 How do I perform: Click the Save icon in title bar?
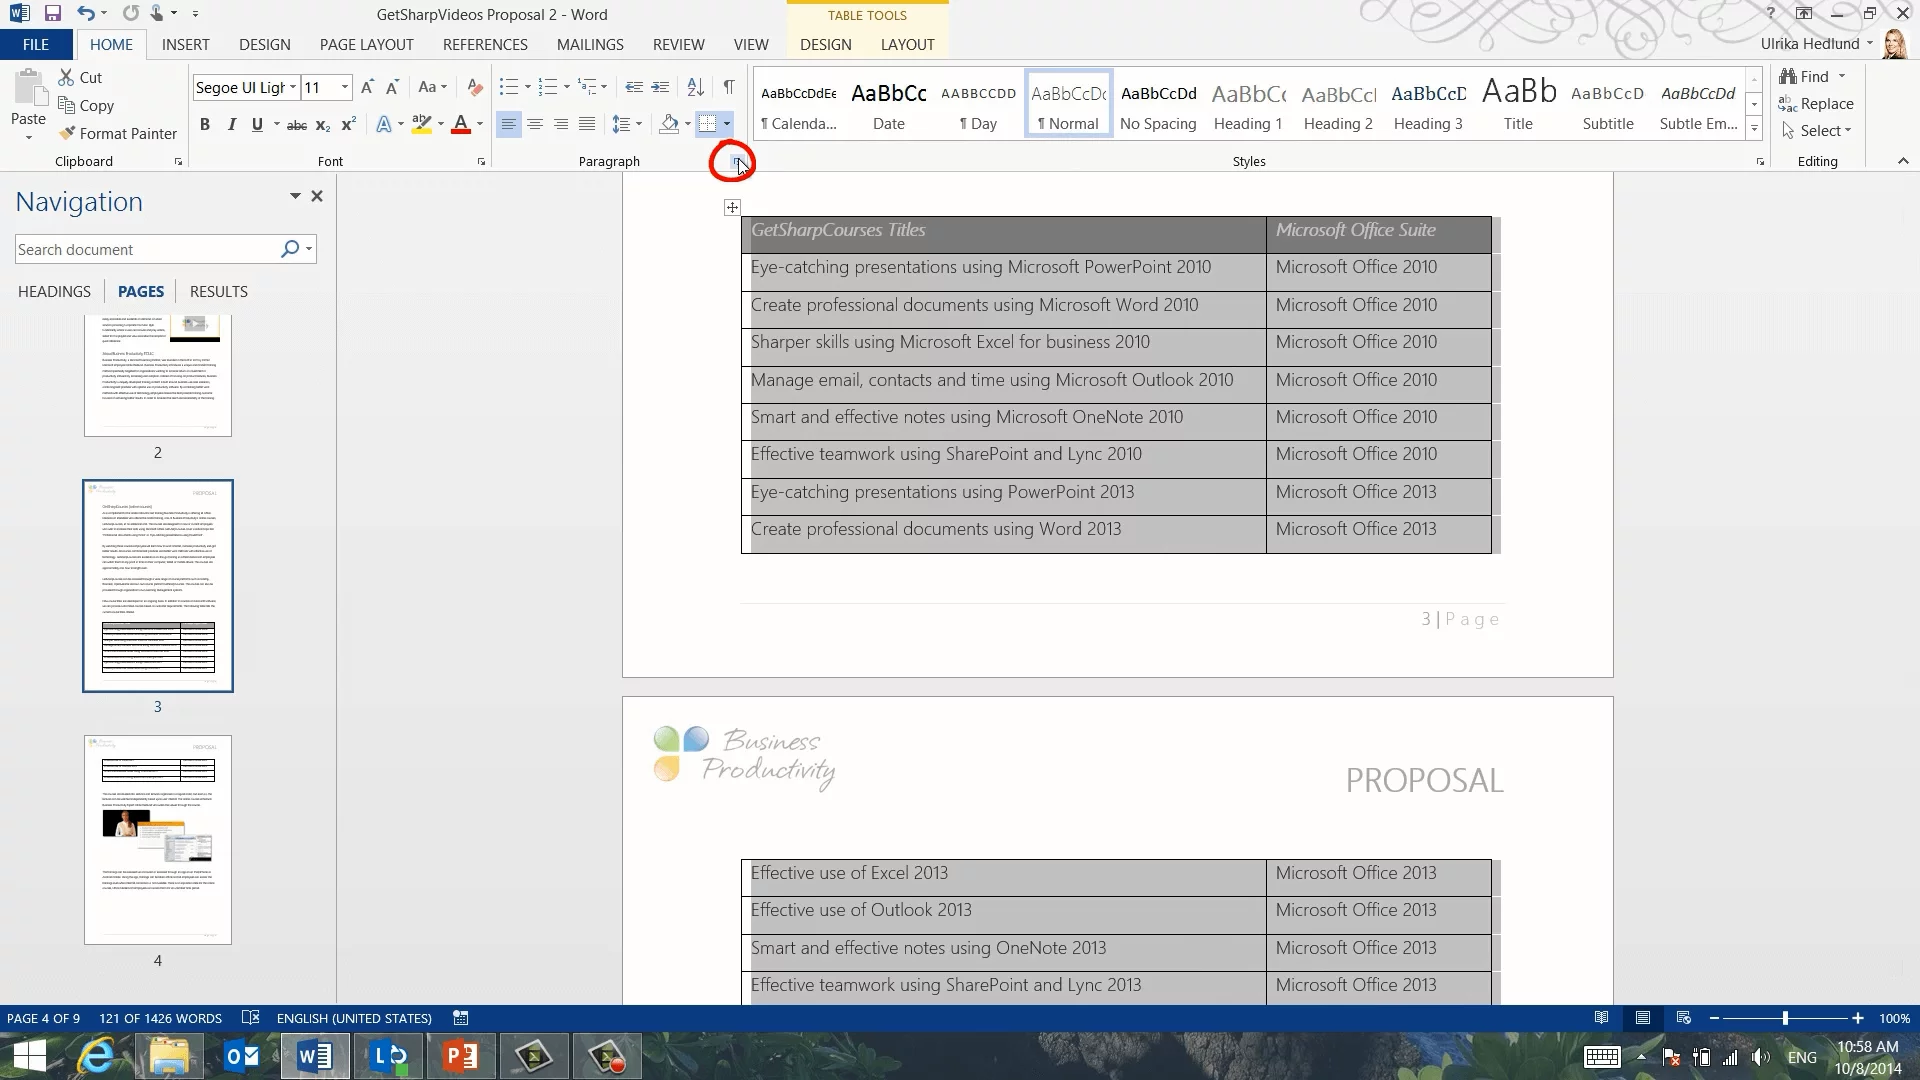[53, 14]
